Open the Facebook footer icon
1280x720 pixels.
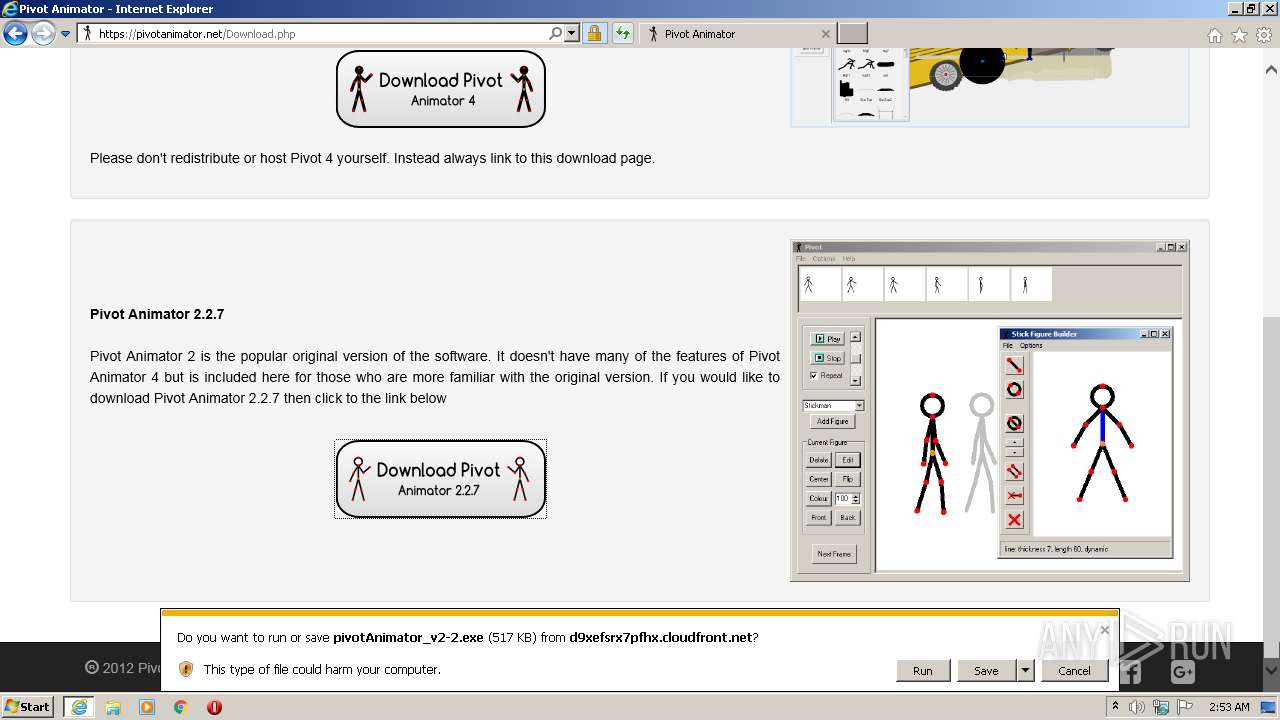pos(1131,673)
